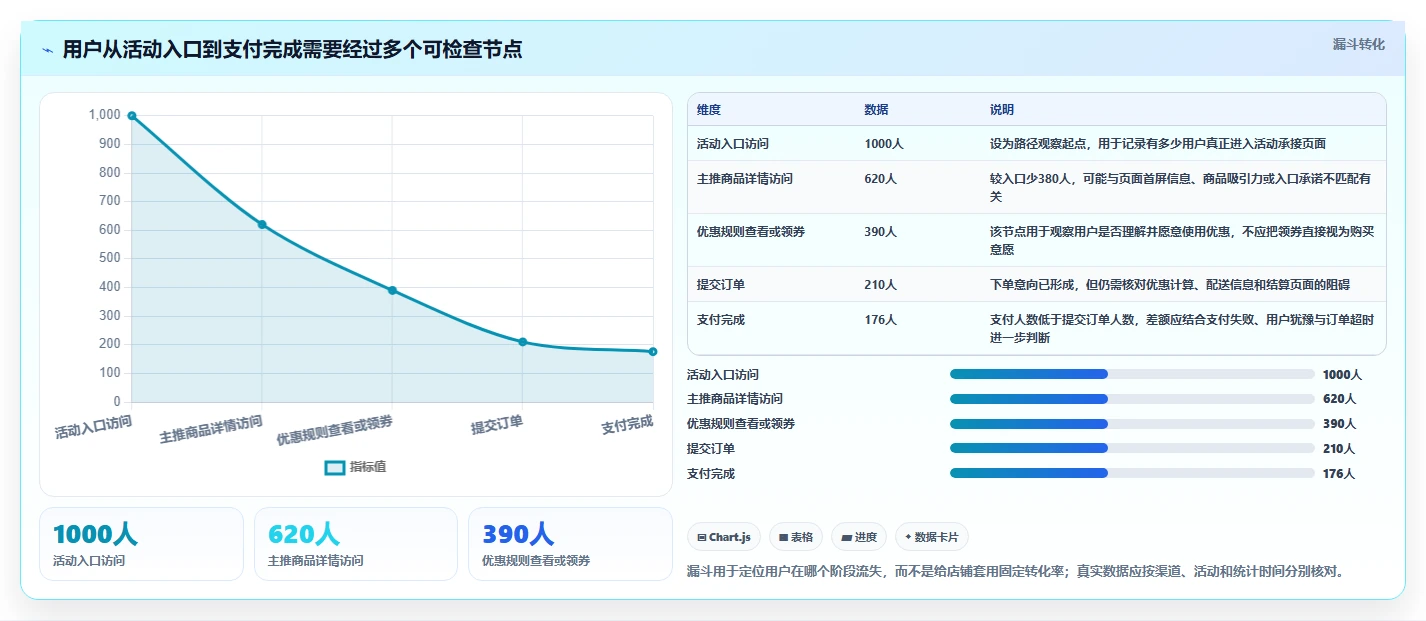Click the chart data point for 提交订单
1426x621 pixels.
pyautogui.click(x=523, y=342)
